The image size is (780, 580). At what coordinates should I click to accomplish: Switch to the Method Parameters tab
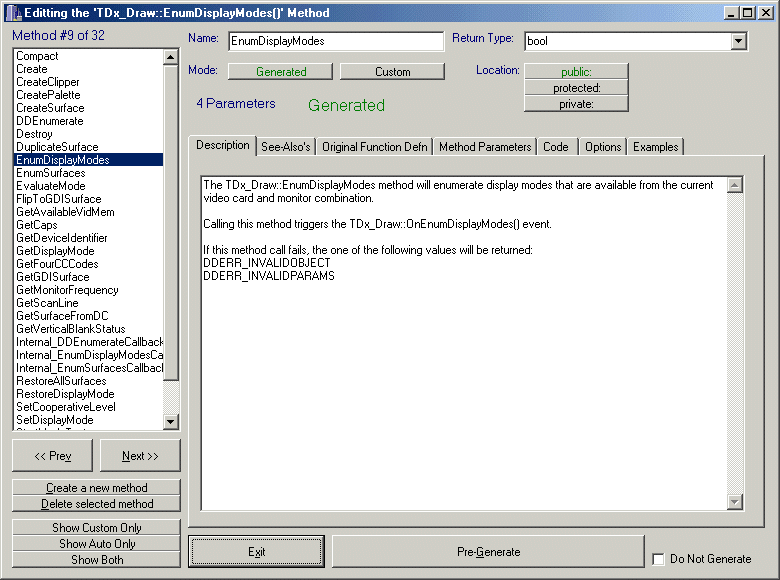tap(485, 147)
